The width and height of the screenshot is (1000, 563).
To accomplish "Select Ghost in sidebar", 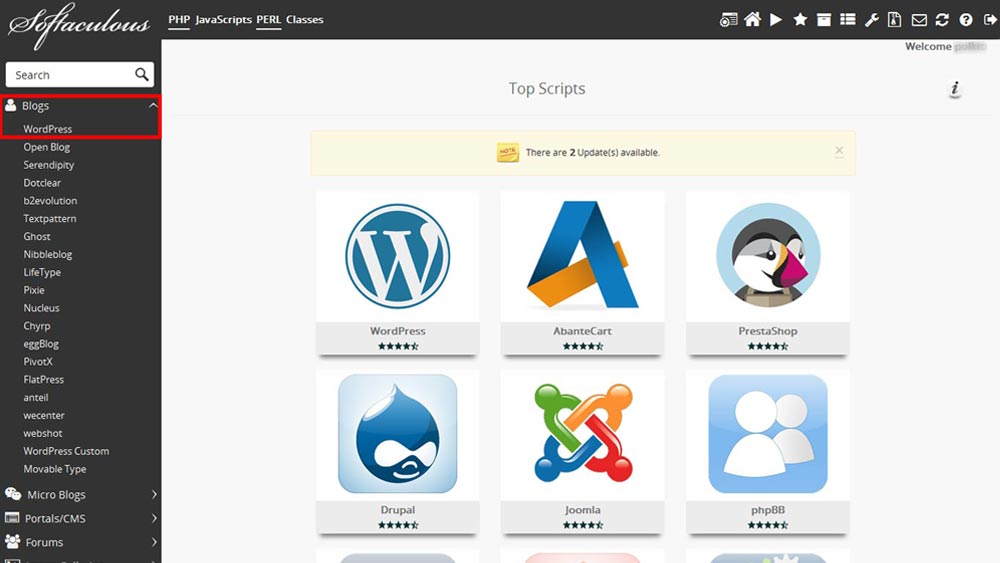I will click(37, 236).
